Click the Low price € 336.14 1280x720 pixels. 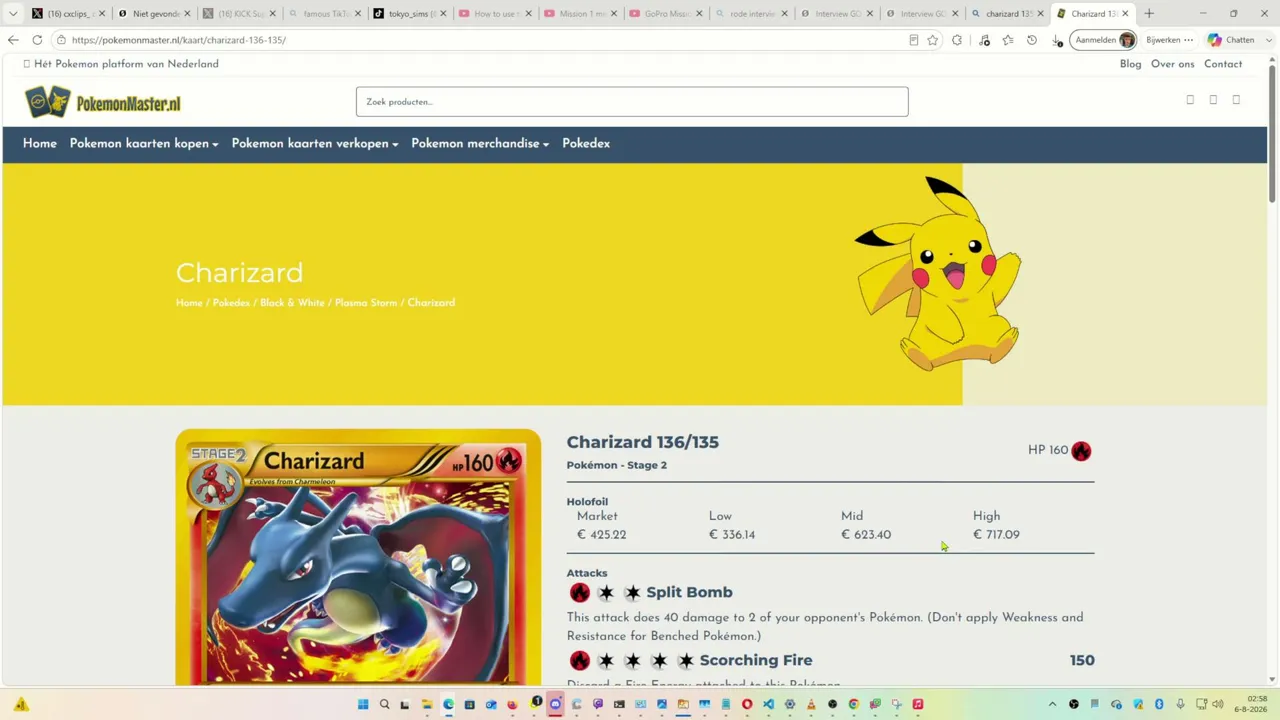point(732,535)
